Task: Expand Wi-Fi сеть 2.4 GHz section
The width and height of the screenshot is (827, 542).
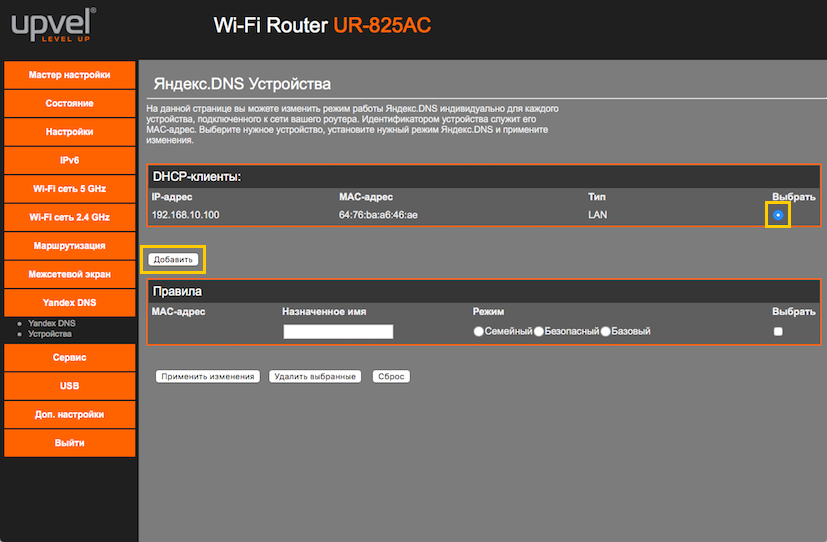Action: pos(70,216)
